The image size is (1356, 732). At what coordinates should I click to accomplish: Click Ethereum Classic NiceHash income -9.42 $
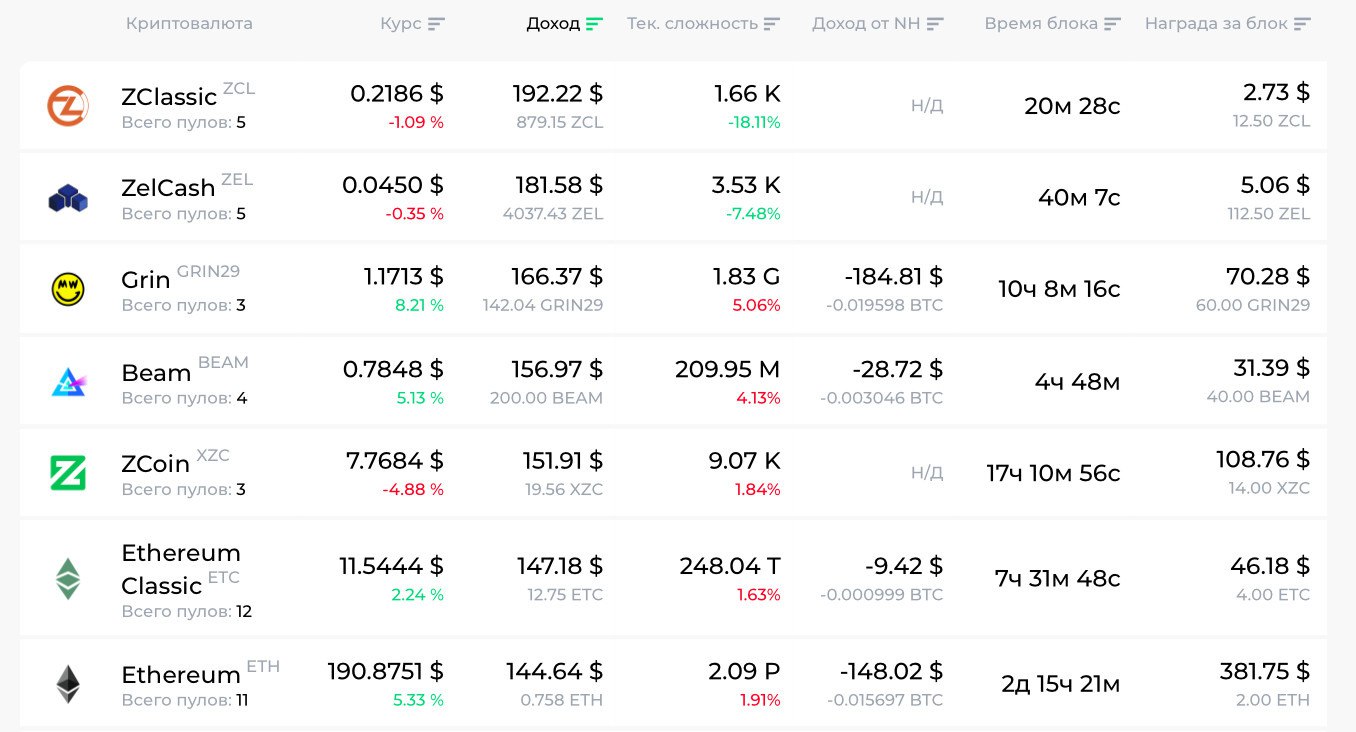pos(904,567)
